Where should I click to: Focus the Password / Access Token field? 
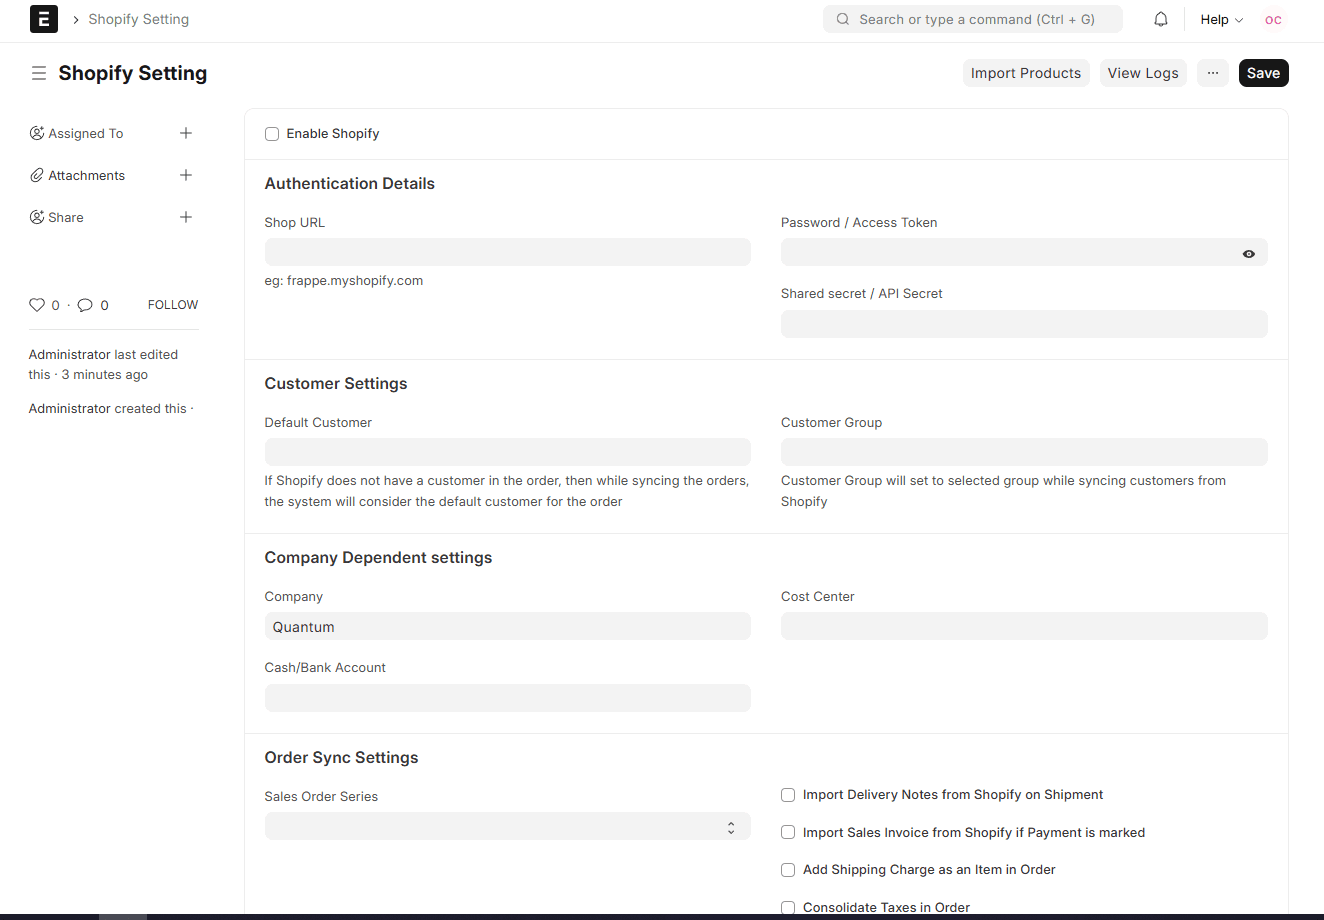pos(1024,252)
